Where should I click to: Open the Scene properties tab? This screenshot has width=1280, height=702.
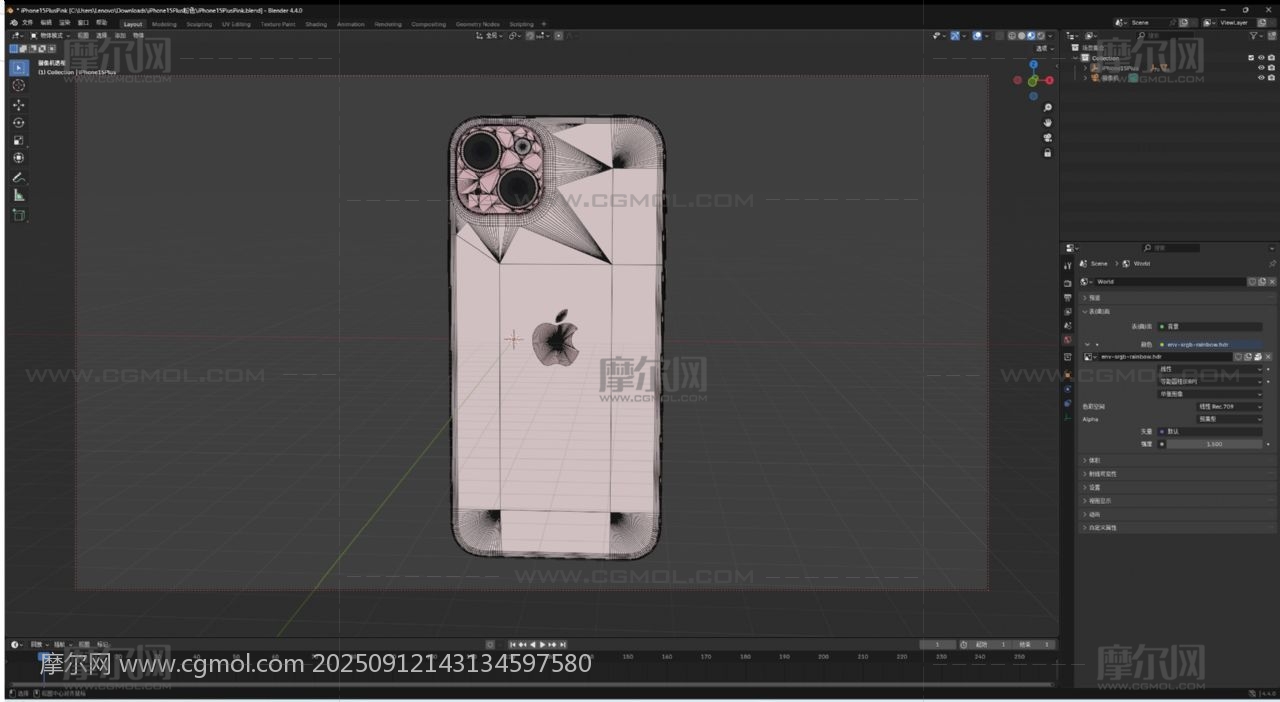[1067, 325]
